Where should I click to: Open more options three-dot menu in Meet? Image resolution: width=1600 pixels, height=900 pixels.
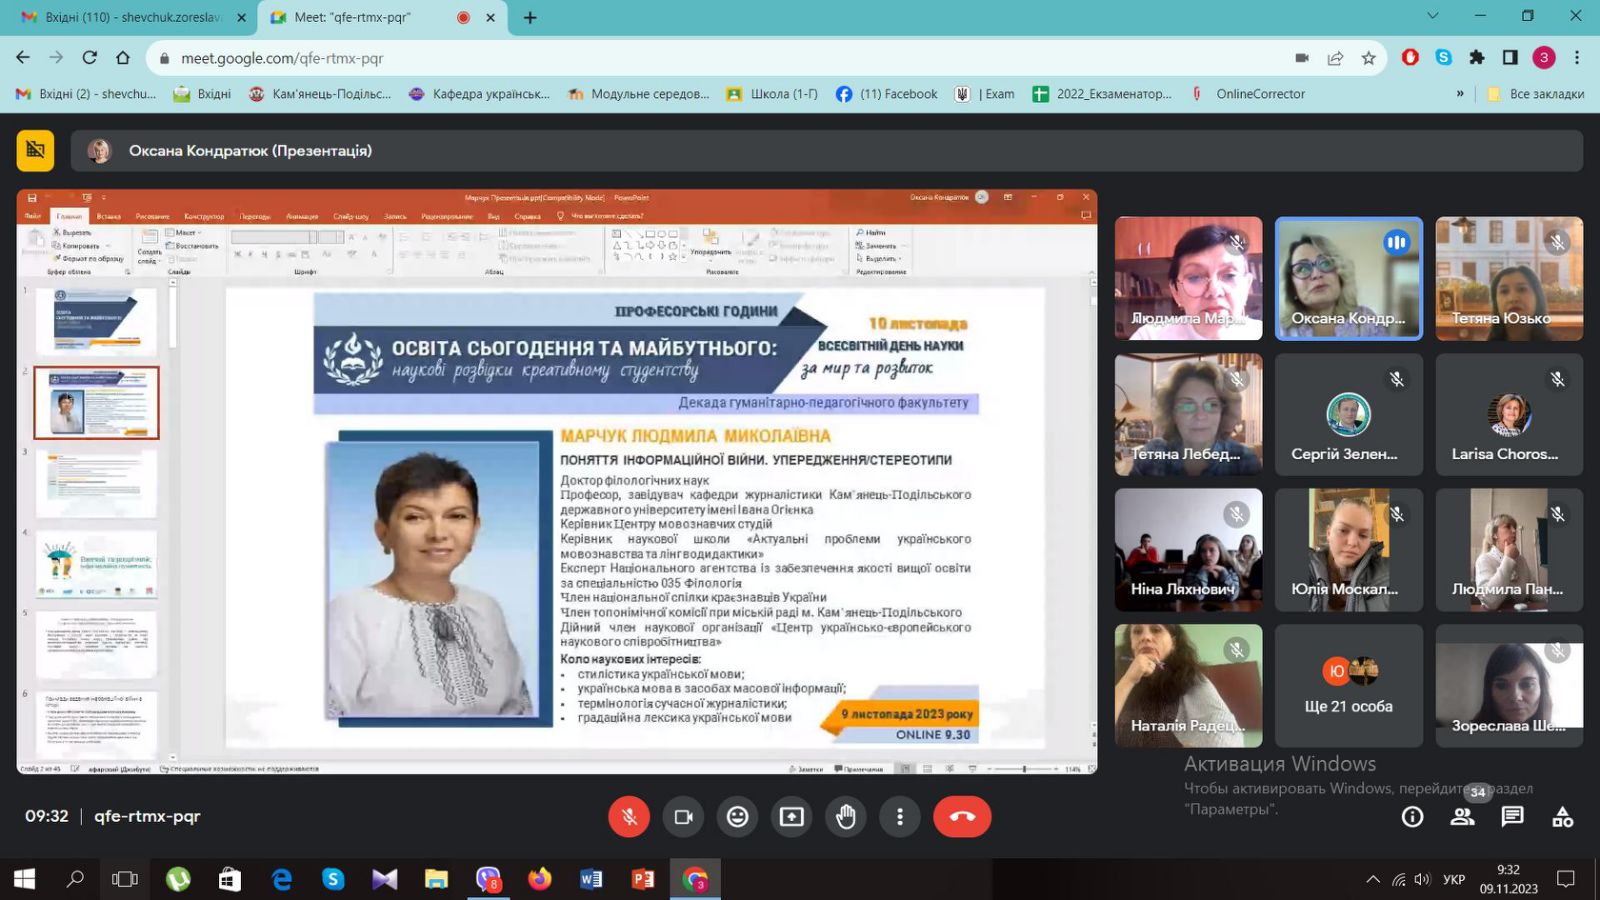900,817
